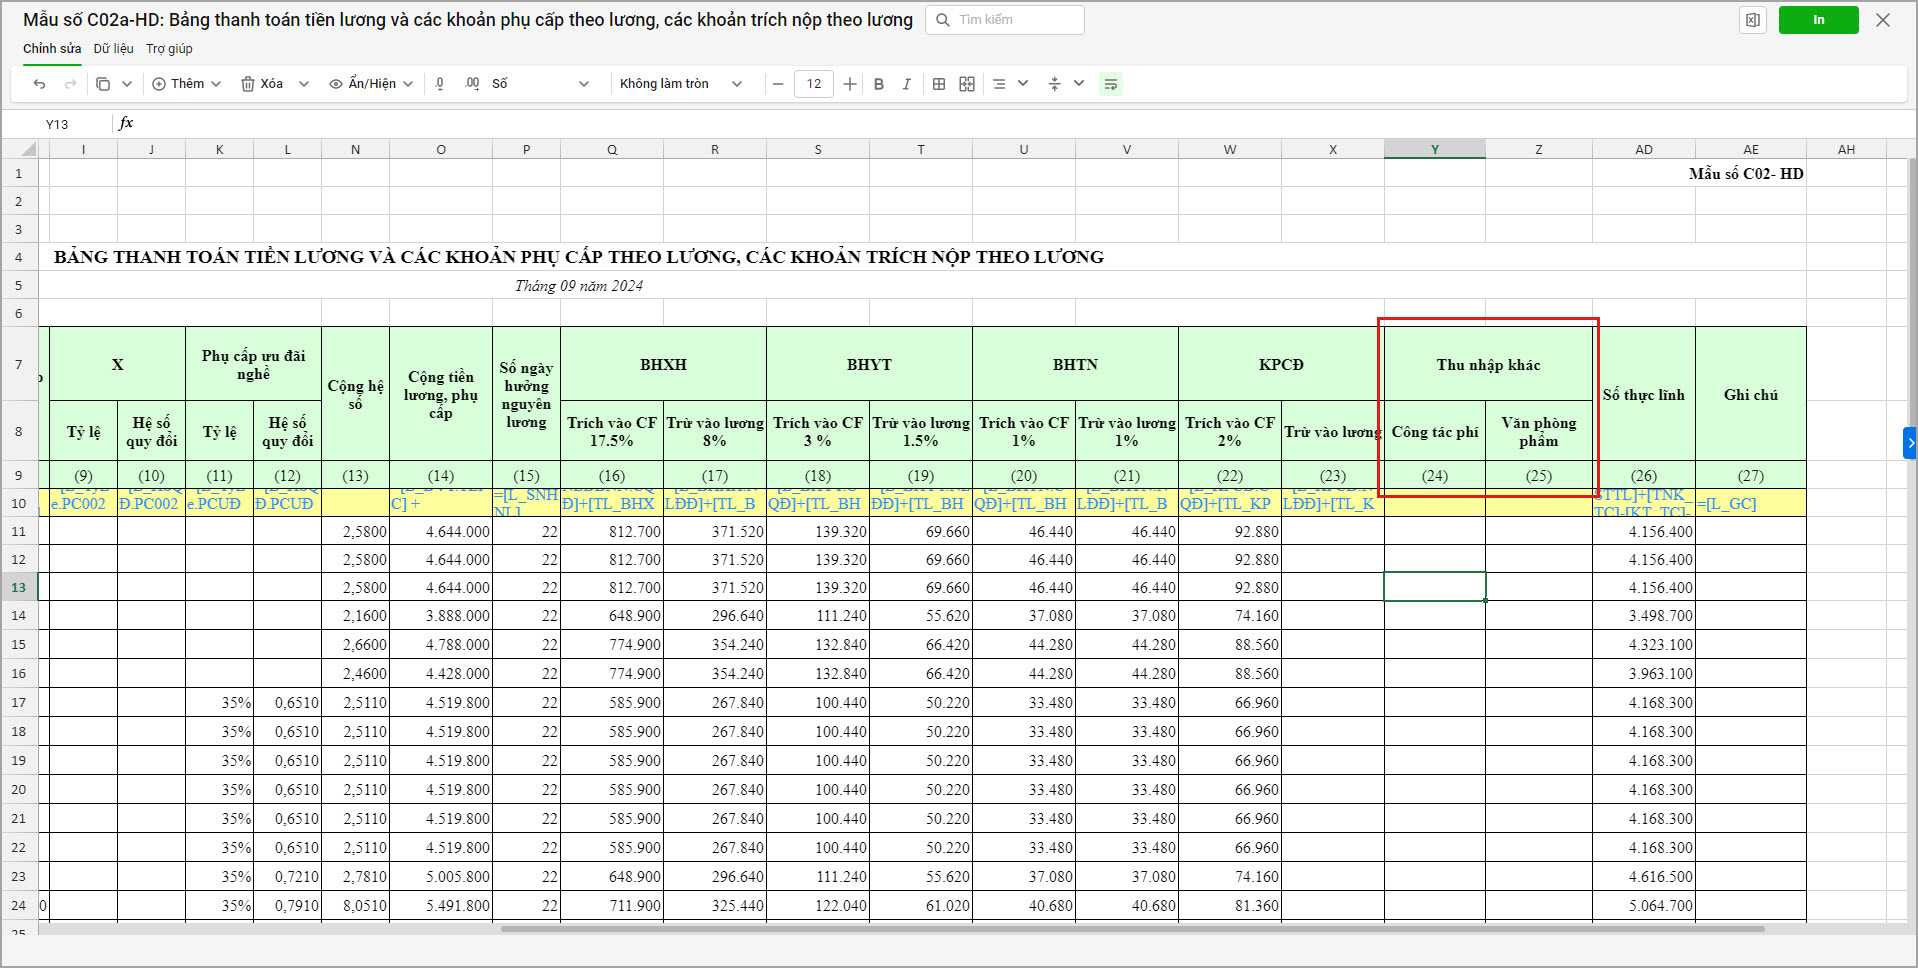Toggle italic formatting

click(x=906, y=84)
